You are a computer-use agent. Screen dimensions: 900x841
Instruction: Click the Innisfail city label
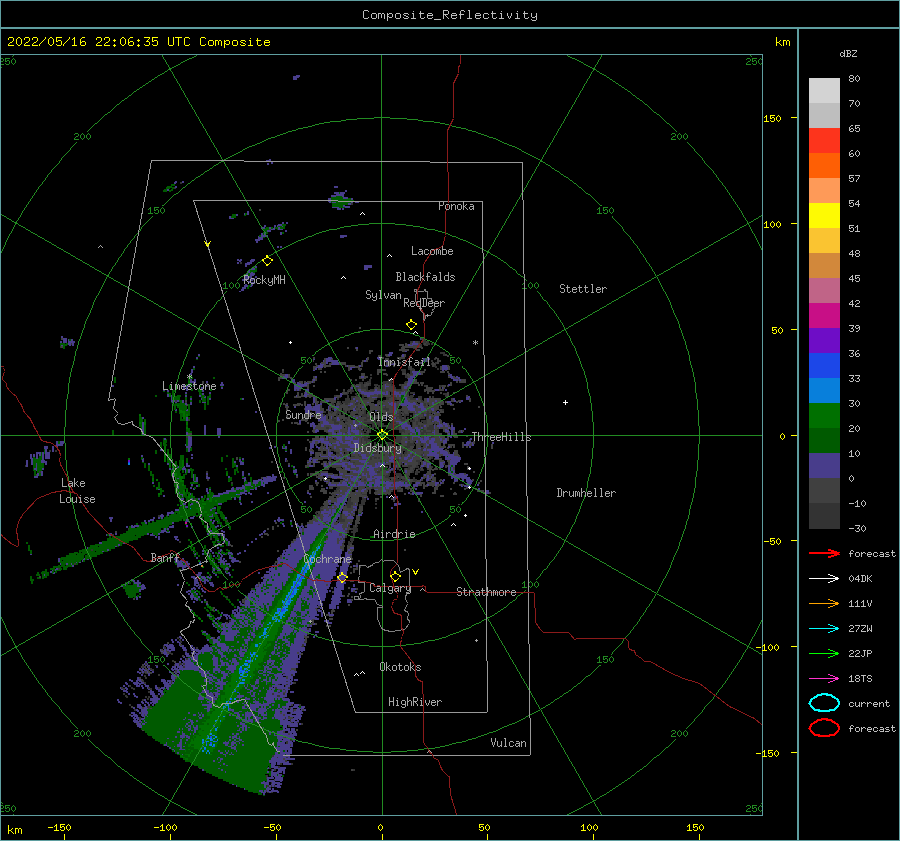pos(404,362)
